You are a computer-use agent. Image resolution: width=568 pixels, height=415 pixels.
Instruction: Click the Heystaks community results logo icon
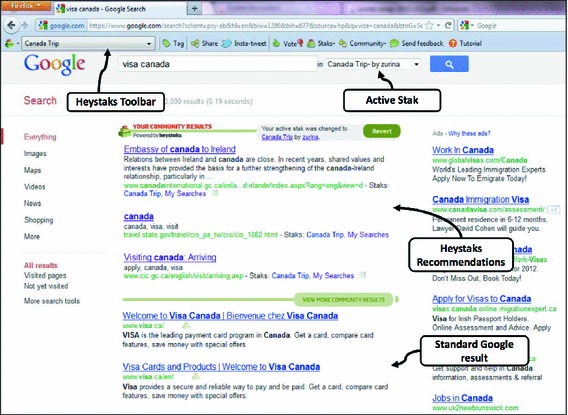(x=125, y=131)
